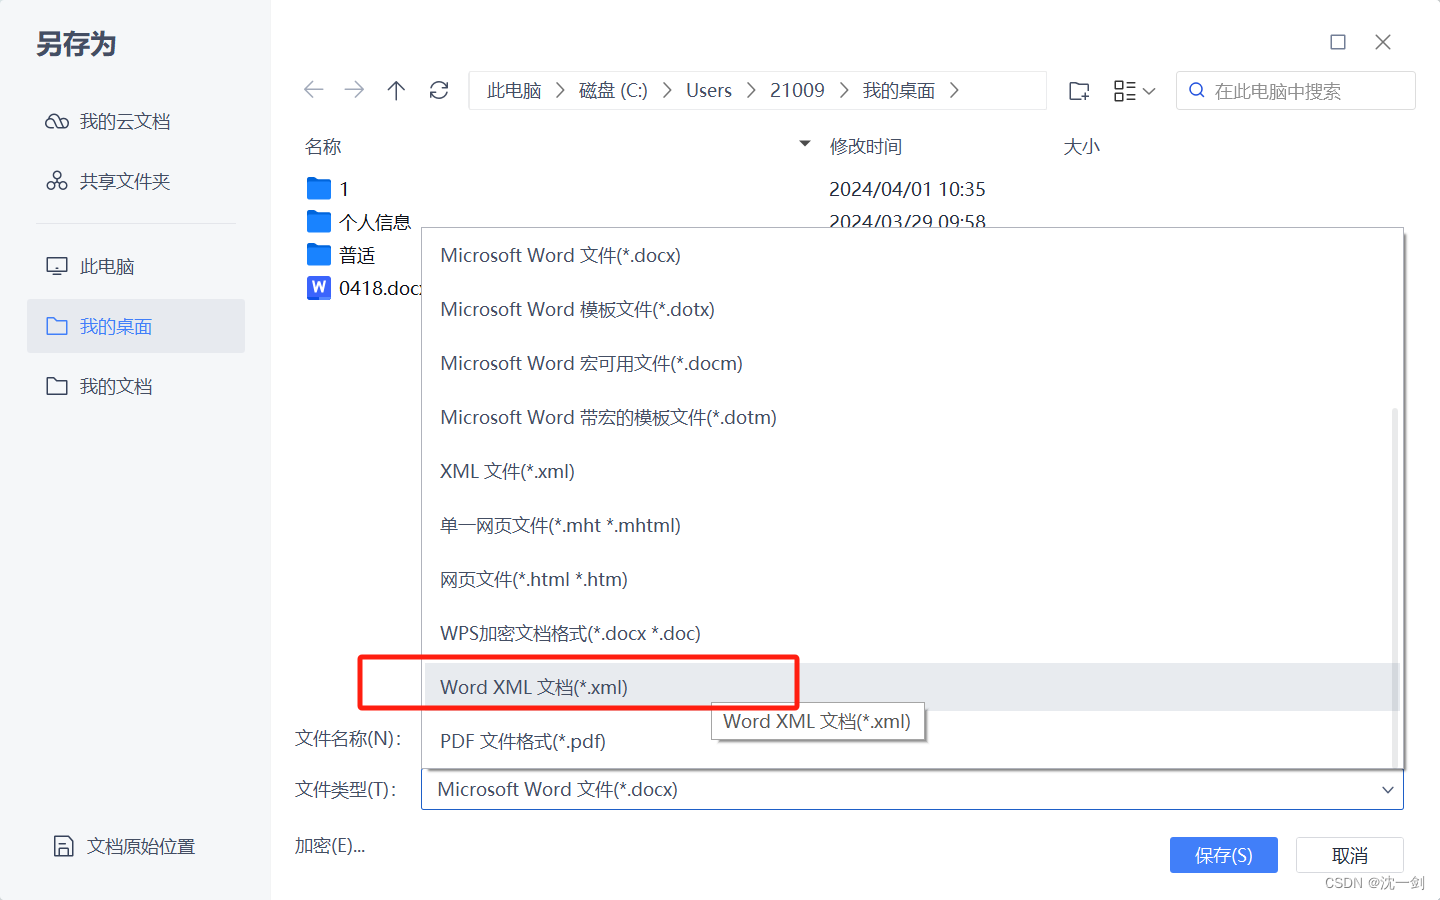1440x900 pixels.
Task: Click the file type list scrollbar
Action: [x=1394, y=587]
